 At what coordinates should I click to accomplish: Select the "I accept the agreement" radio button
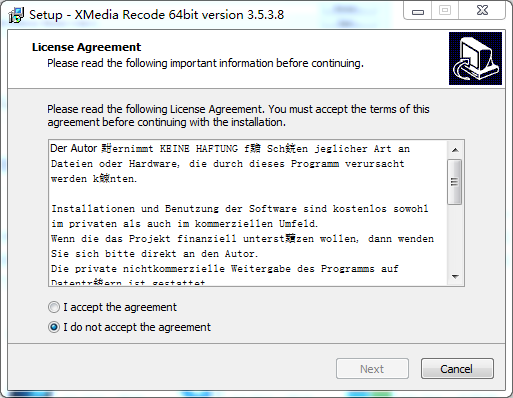54,307
